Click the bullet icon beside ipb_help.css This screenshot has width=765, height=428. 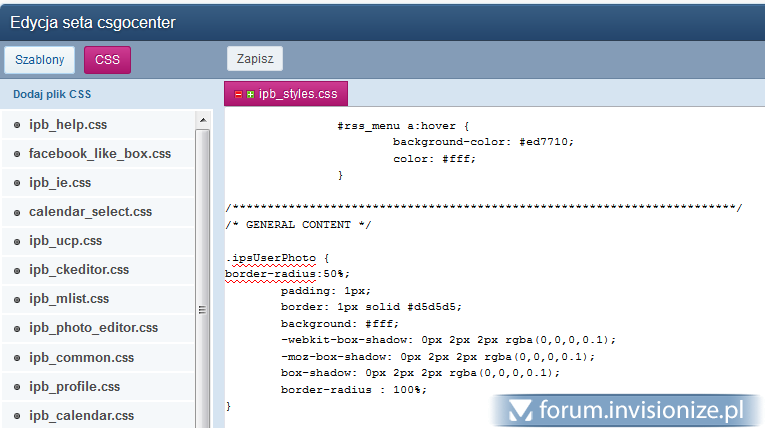[x=17, y=125]
